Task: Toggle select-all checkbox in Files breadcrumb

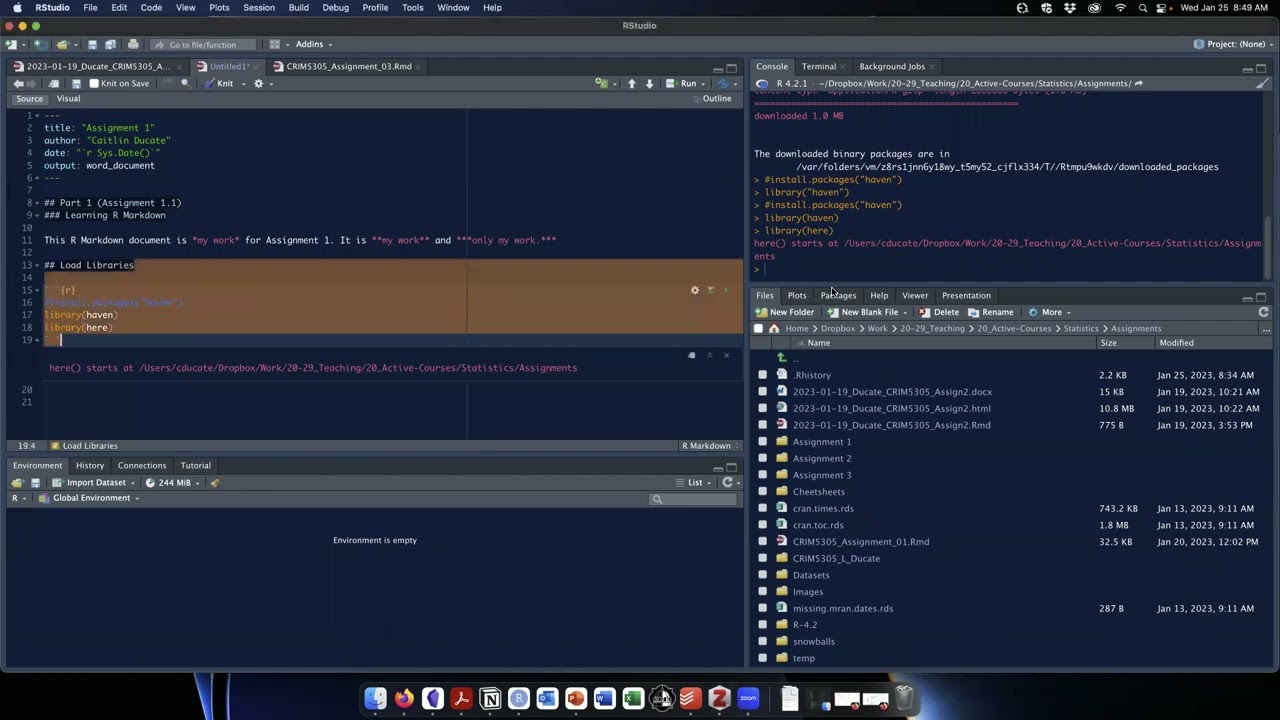Action: (758, 328)
